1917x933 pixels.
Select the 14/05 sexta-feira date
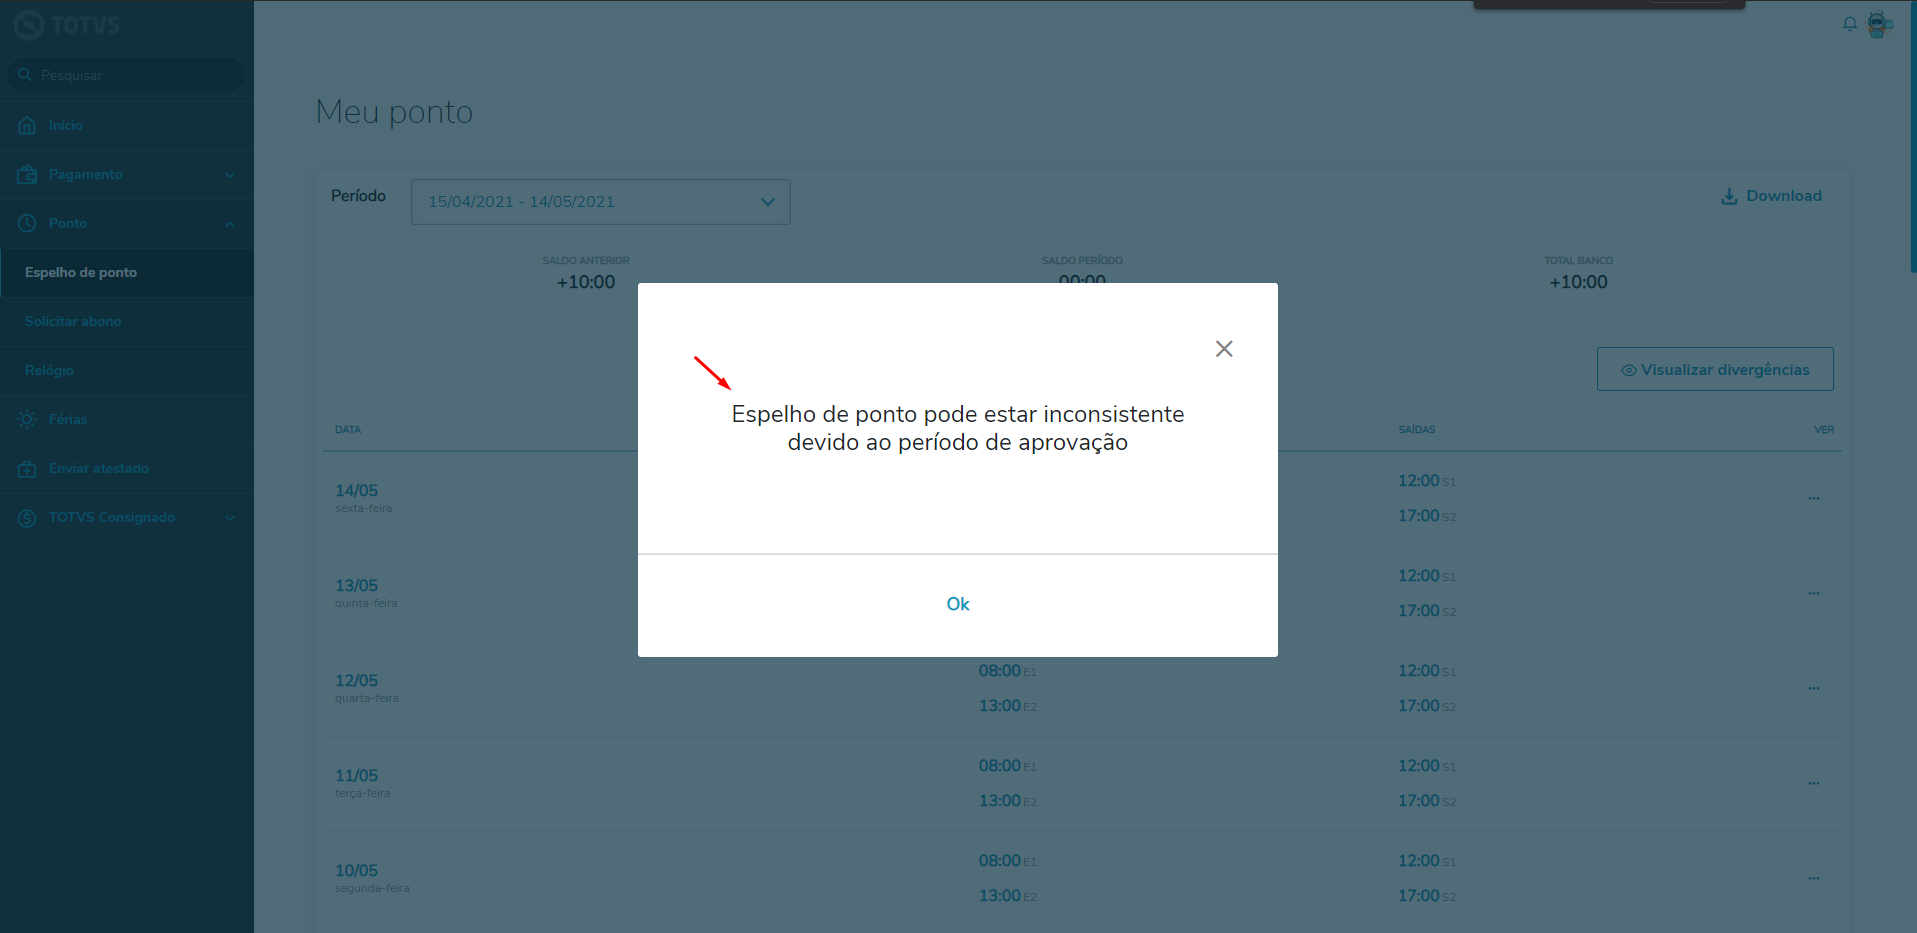point(363,497)
